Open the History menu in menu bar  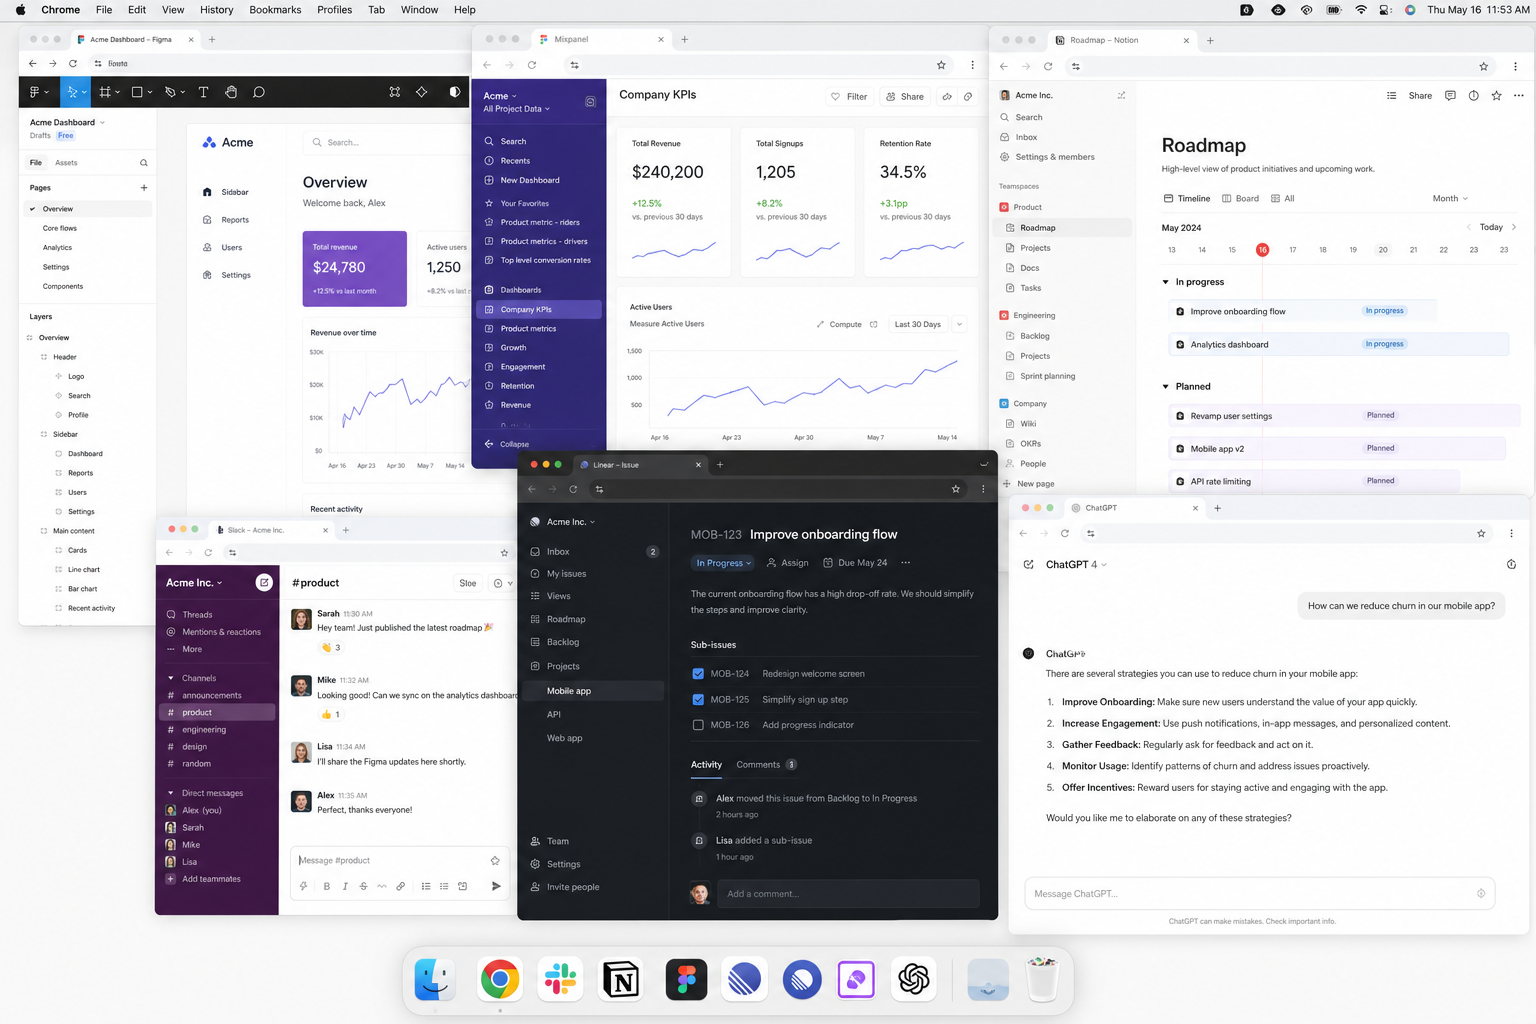tap(216, 10)
